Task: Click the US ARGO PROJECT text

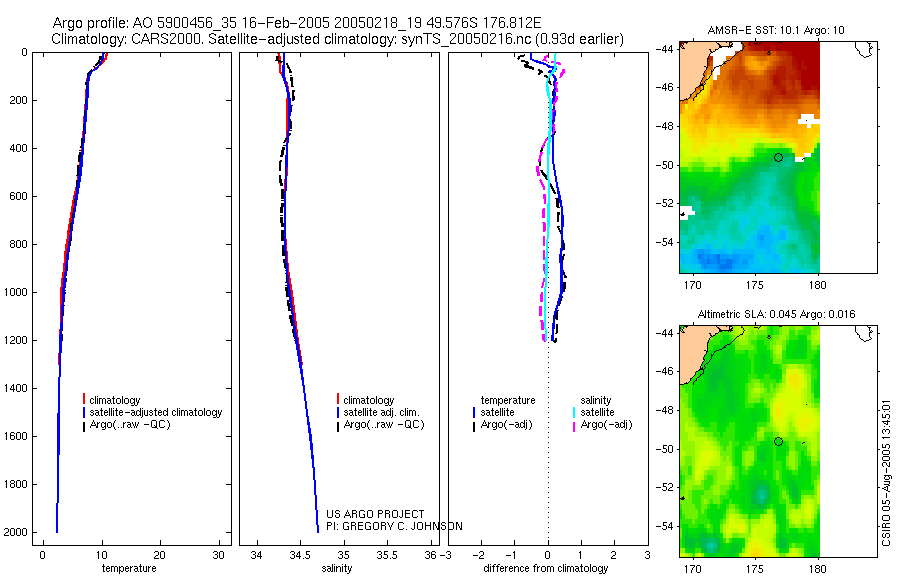Action: pyautogui.click(x=375, y=514)
